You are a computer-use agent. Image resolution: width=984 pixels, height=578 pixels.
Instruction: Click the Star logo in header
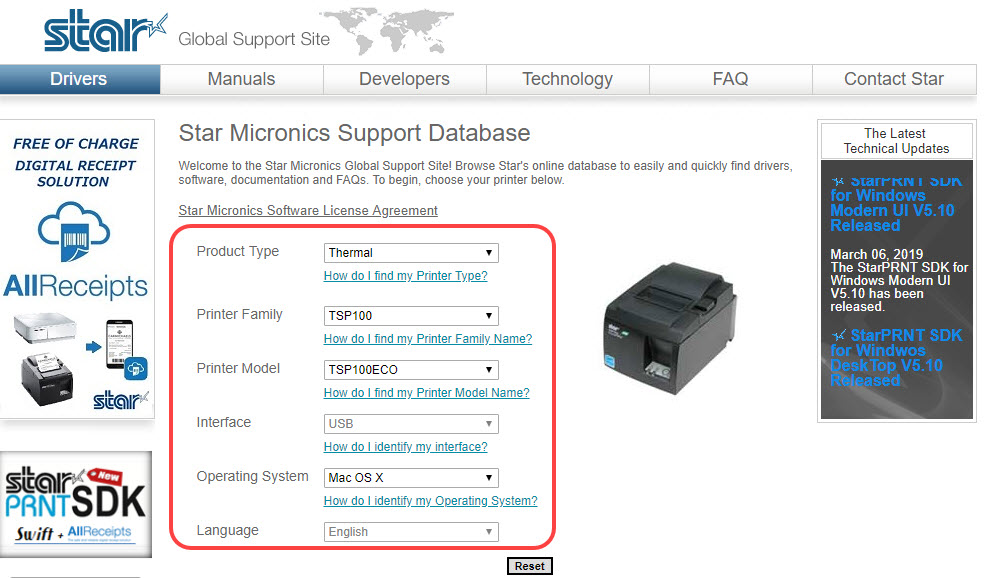click(x=105, y=30)
